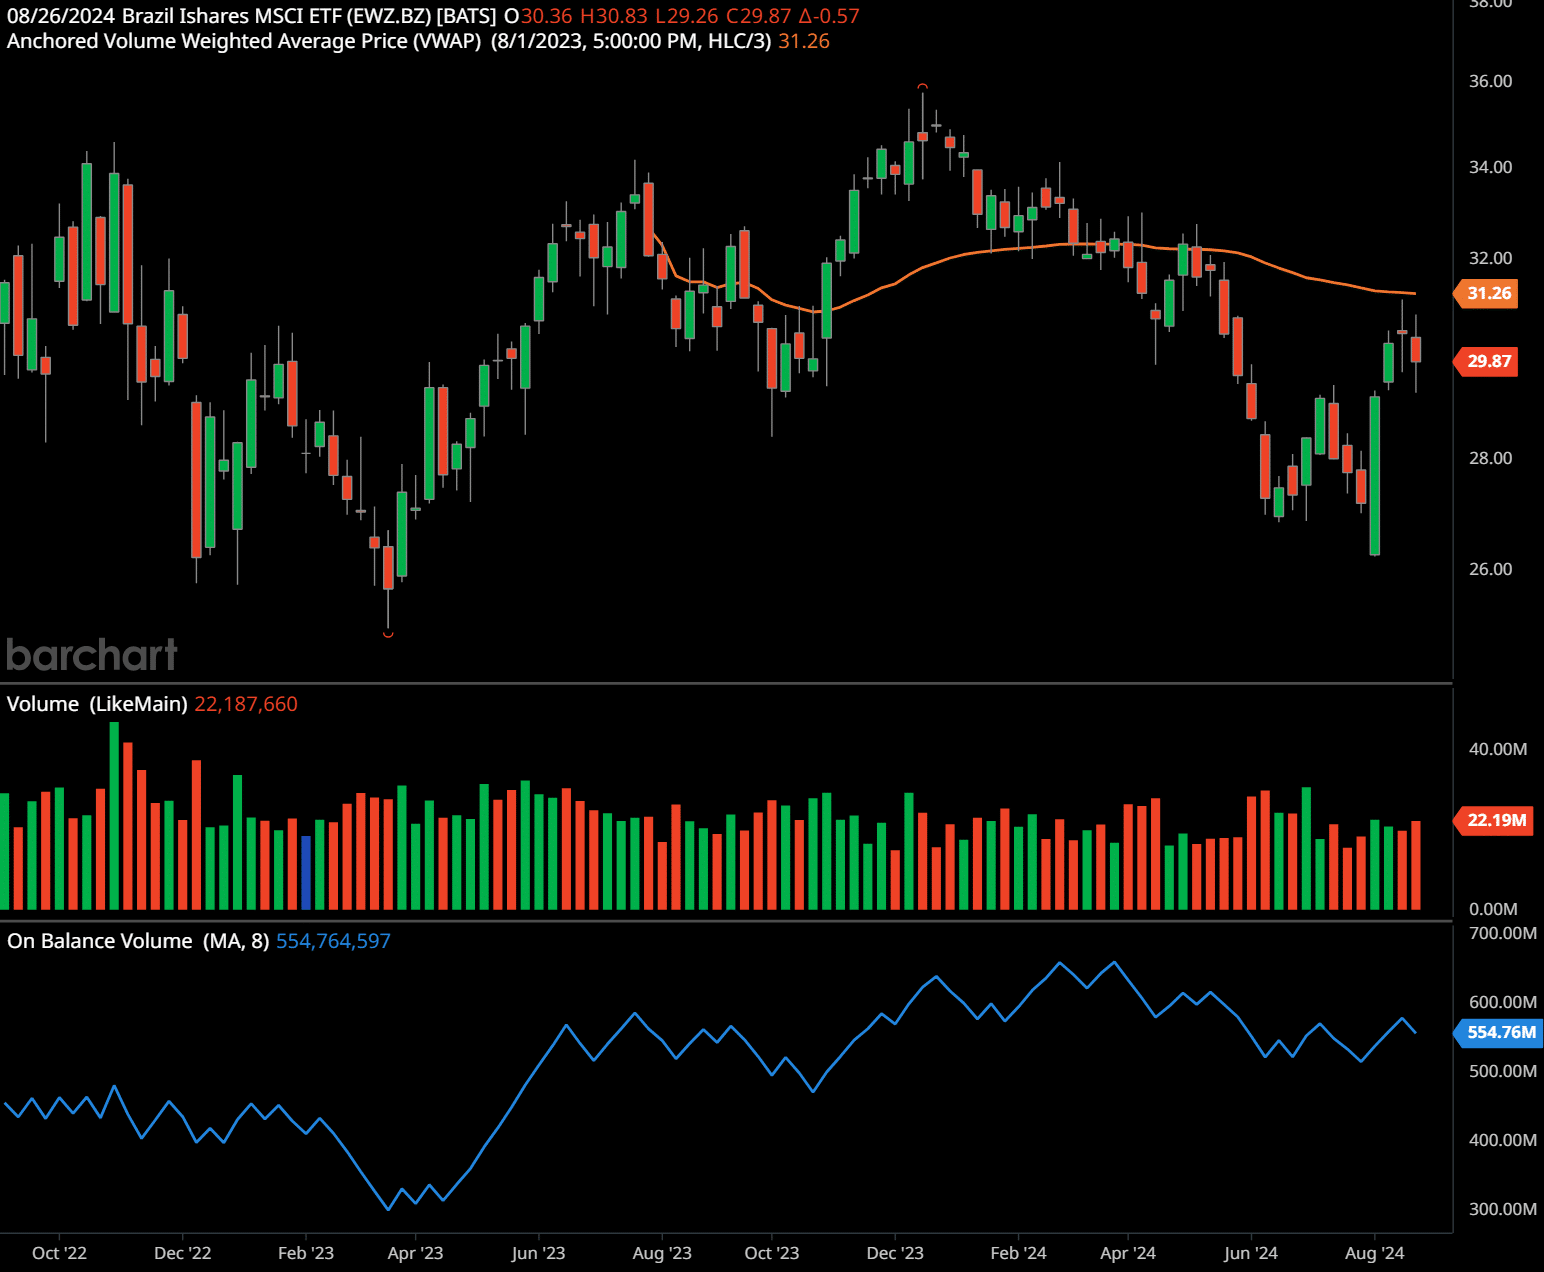Click the 300.00M OBV axis label
The height and width of the screenshot is (1272, 1544).
[1503, 1209]
